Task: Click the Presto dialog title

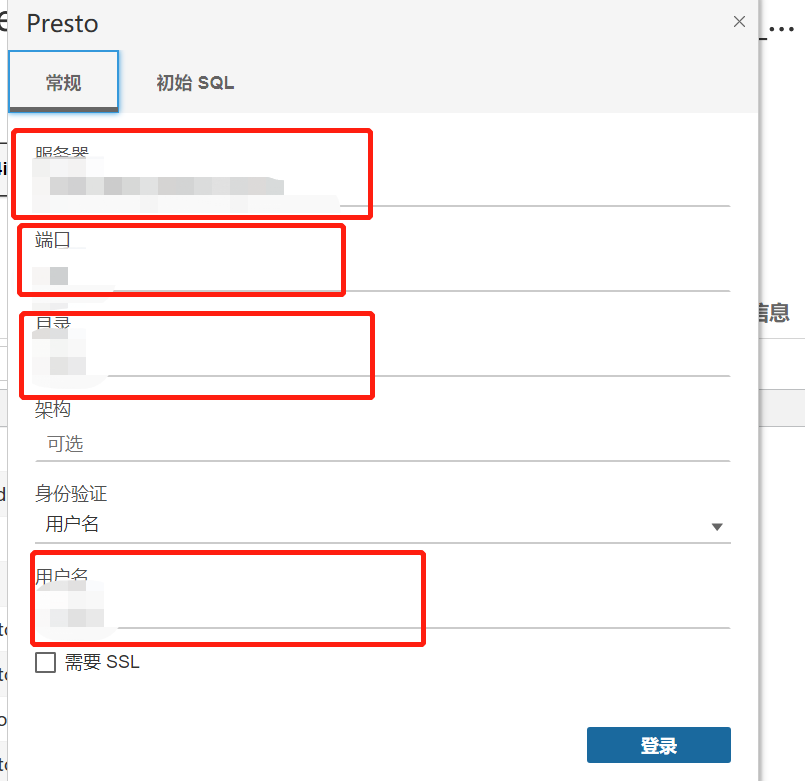Action: pyautogui.click(x=62, y=23)
